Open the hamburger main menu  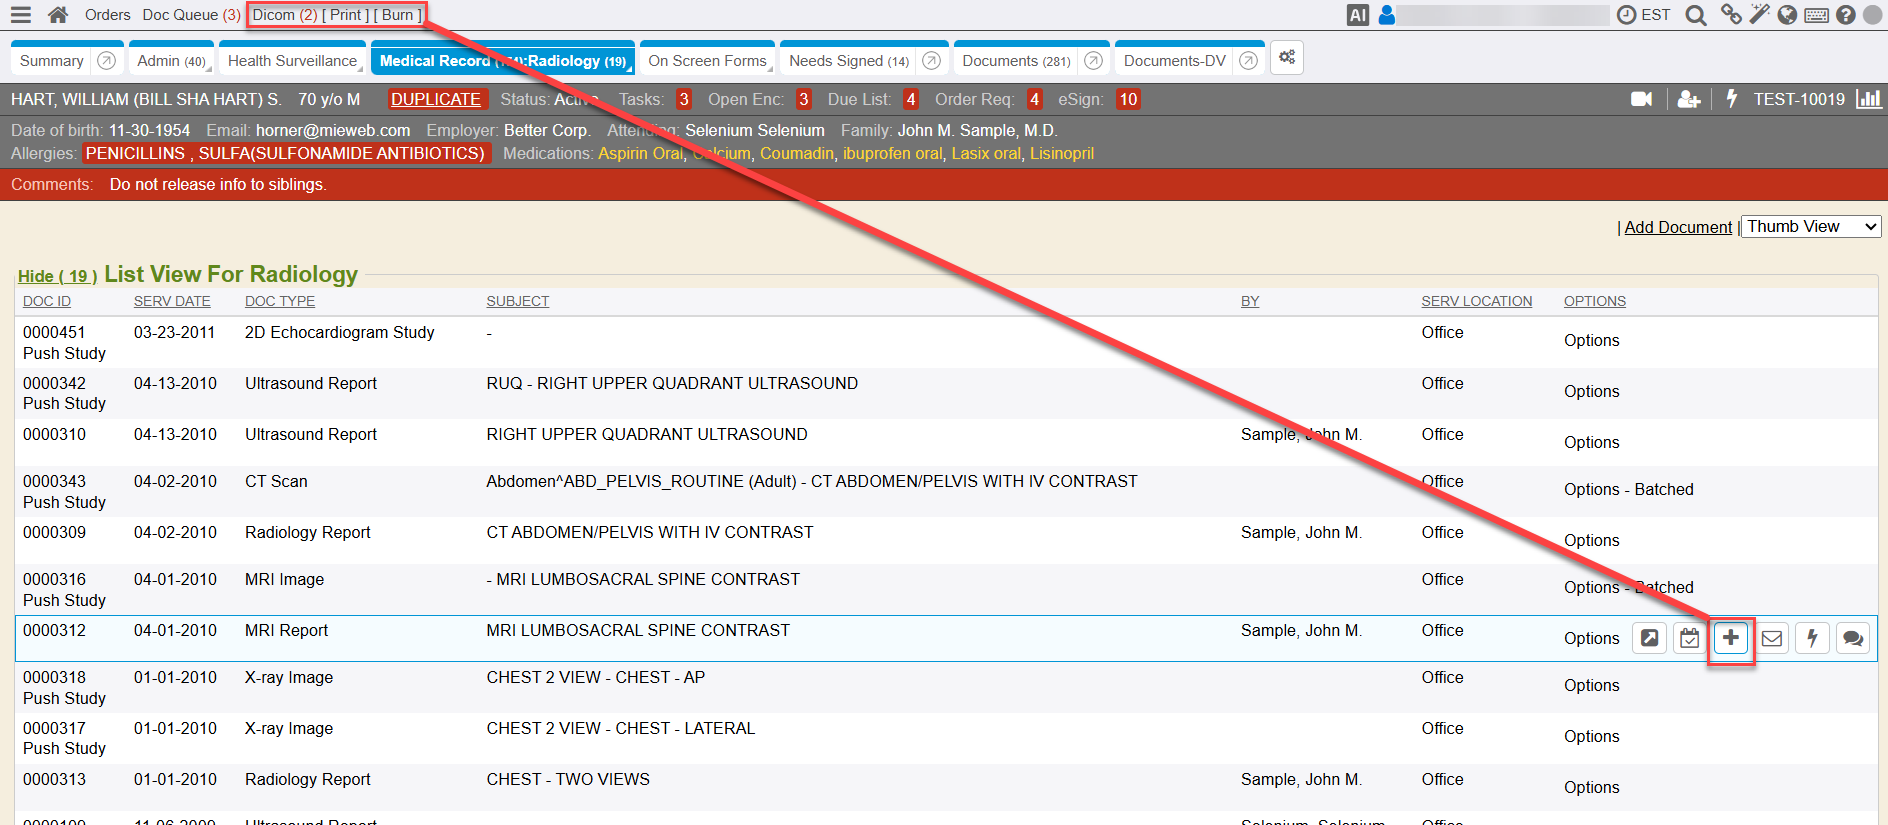tap(21, 15)
